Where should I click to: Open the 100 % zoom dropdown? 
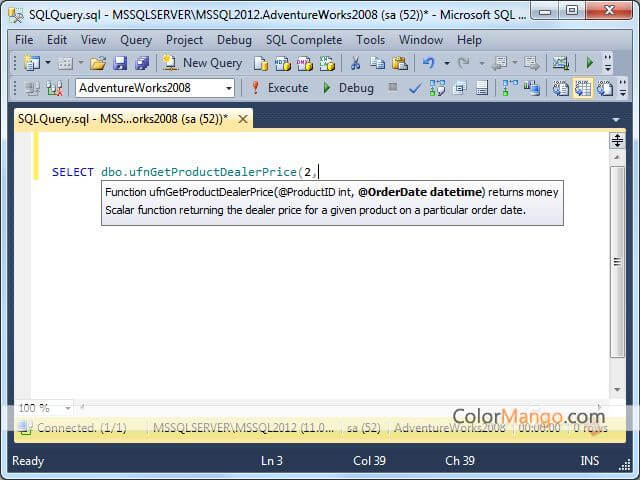pyautogui.click(x=68, y=408)
